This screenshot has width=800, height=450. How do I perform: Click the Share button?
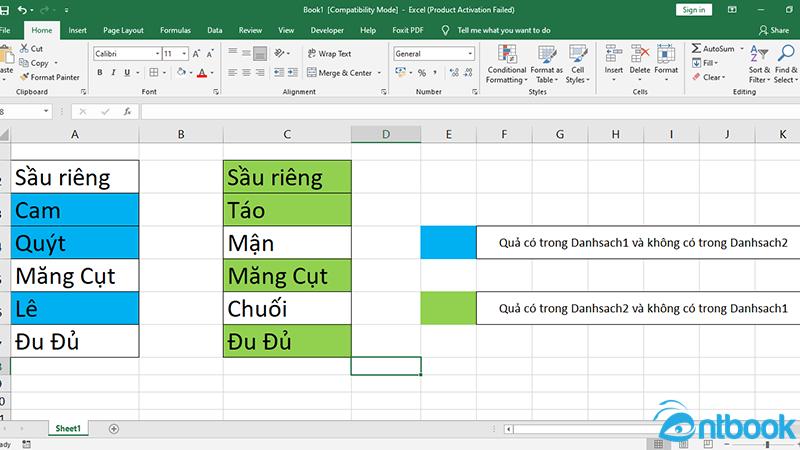pyautogui.click(x=774, y=30)
